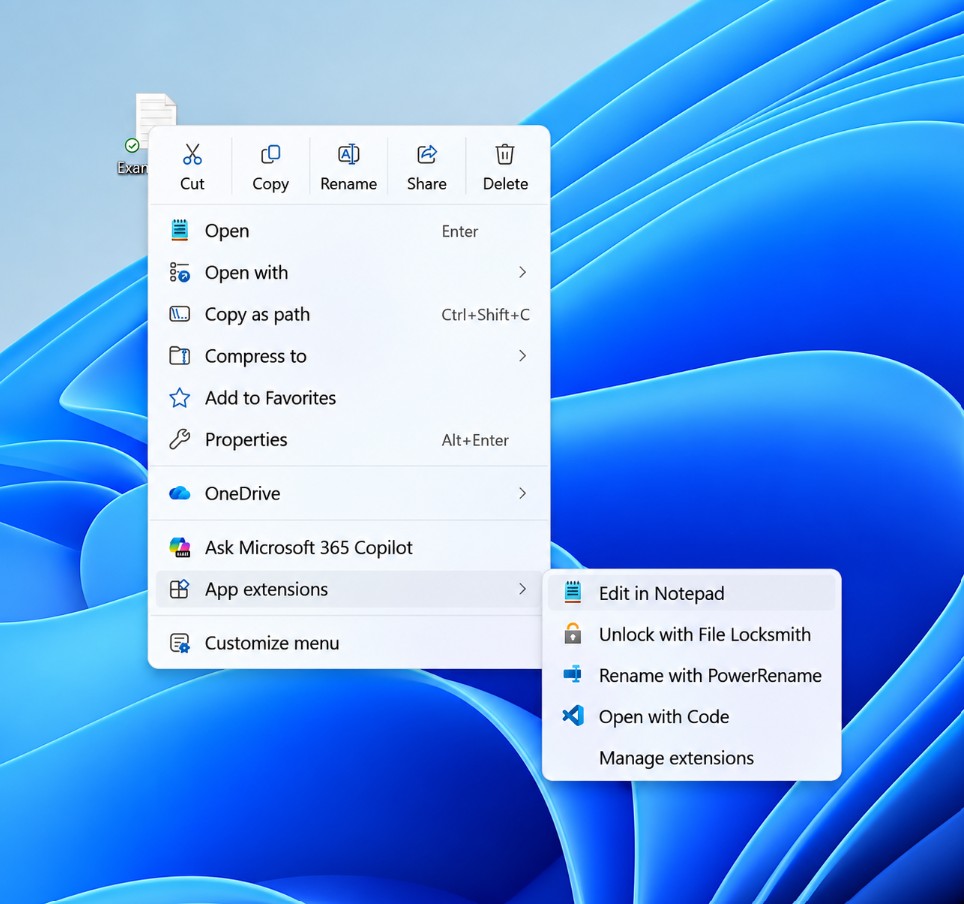
Task: Click the Visual Studio Code icon
Action: tap(573, 716)
